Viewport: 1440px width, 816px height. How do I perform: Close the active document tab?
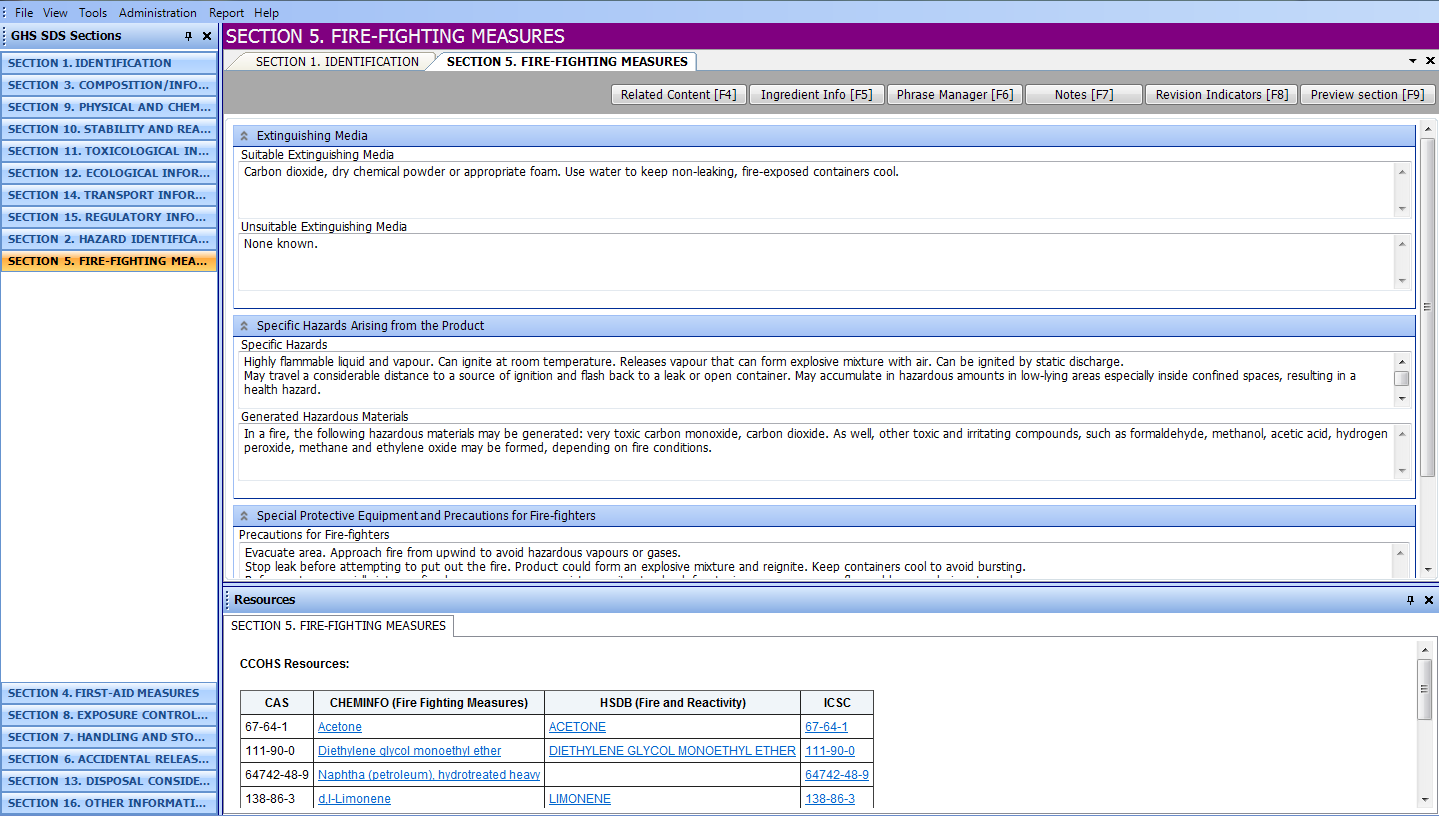1429,61
